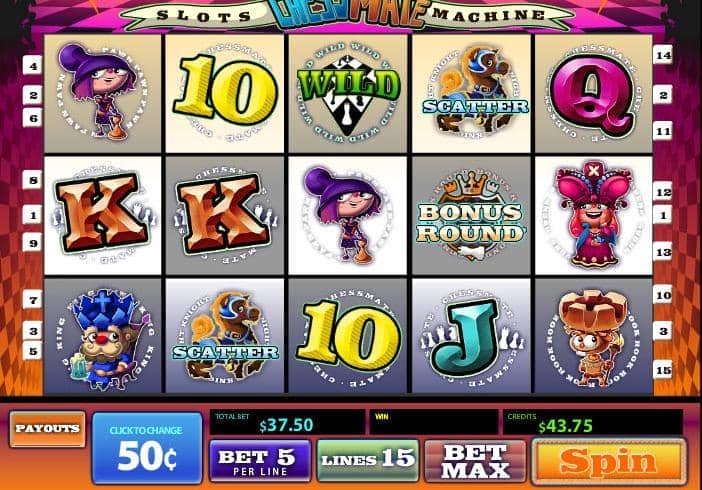Screen dimensions: 702x490
Task: Select the Rook character symbol
Action: point(594,336)
